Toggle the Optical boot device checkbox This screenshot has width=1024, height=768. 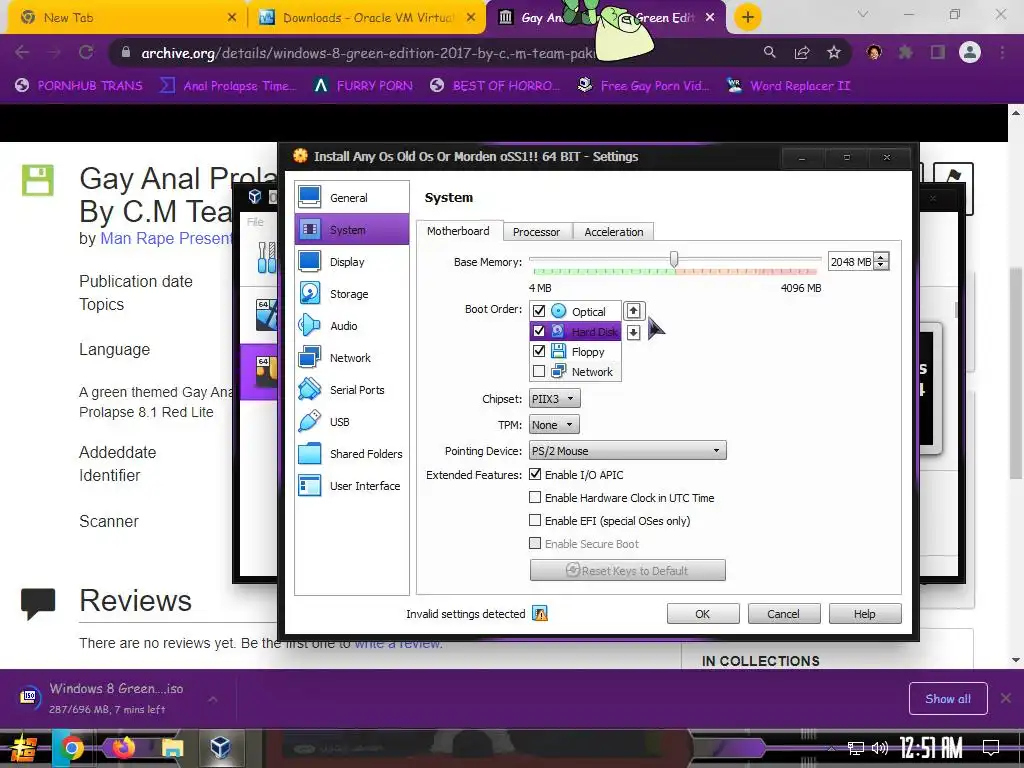click(x=539, y=311)
